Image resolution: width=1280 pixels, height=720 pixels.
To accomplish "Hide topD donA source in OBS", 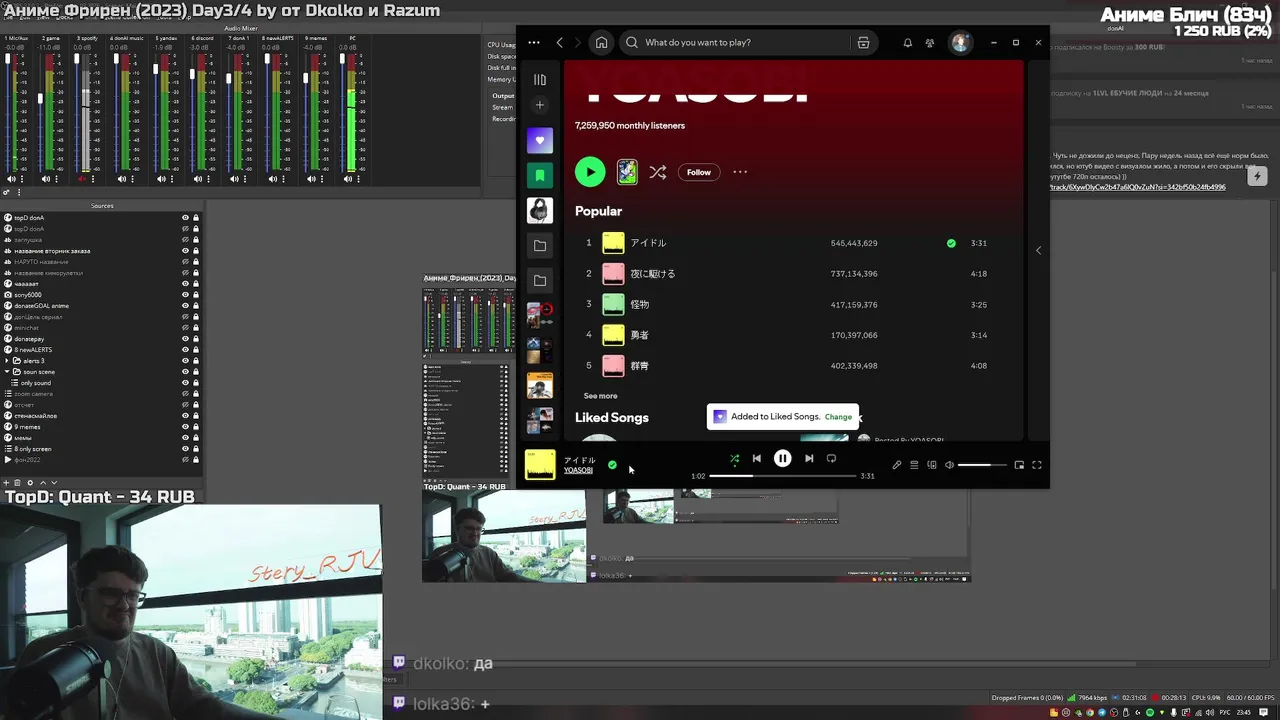I will [x=185, y=218].
